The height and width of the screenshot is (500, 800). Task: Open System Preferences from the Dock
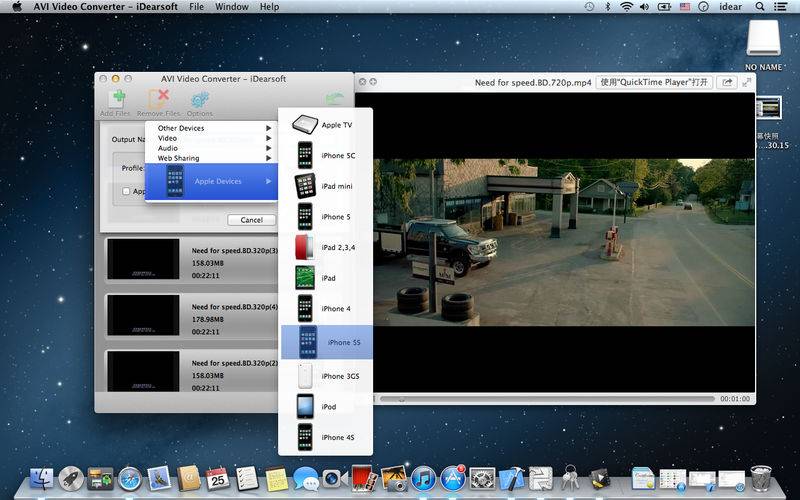(x=482, y=479)
